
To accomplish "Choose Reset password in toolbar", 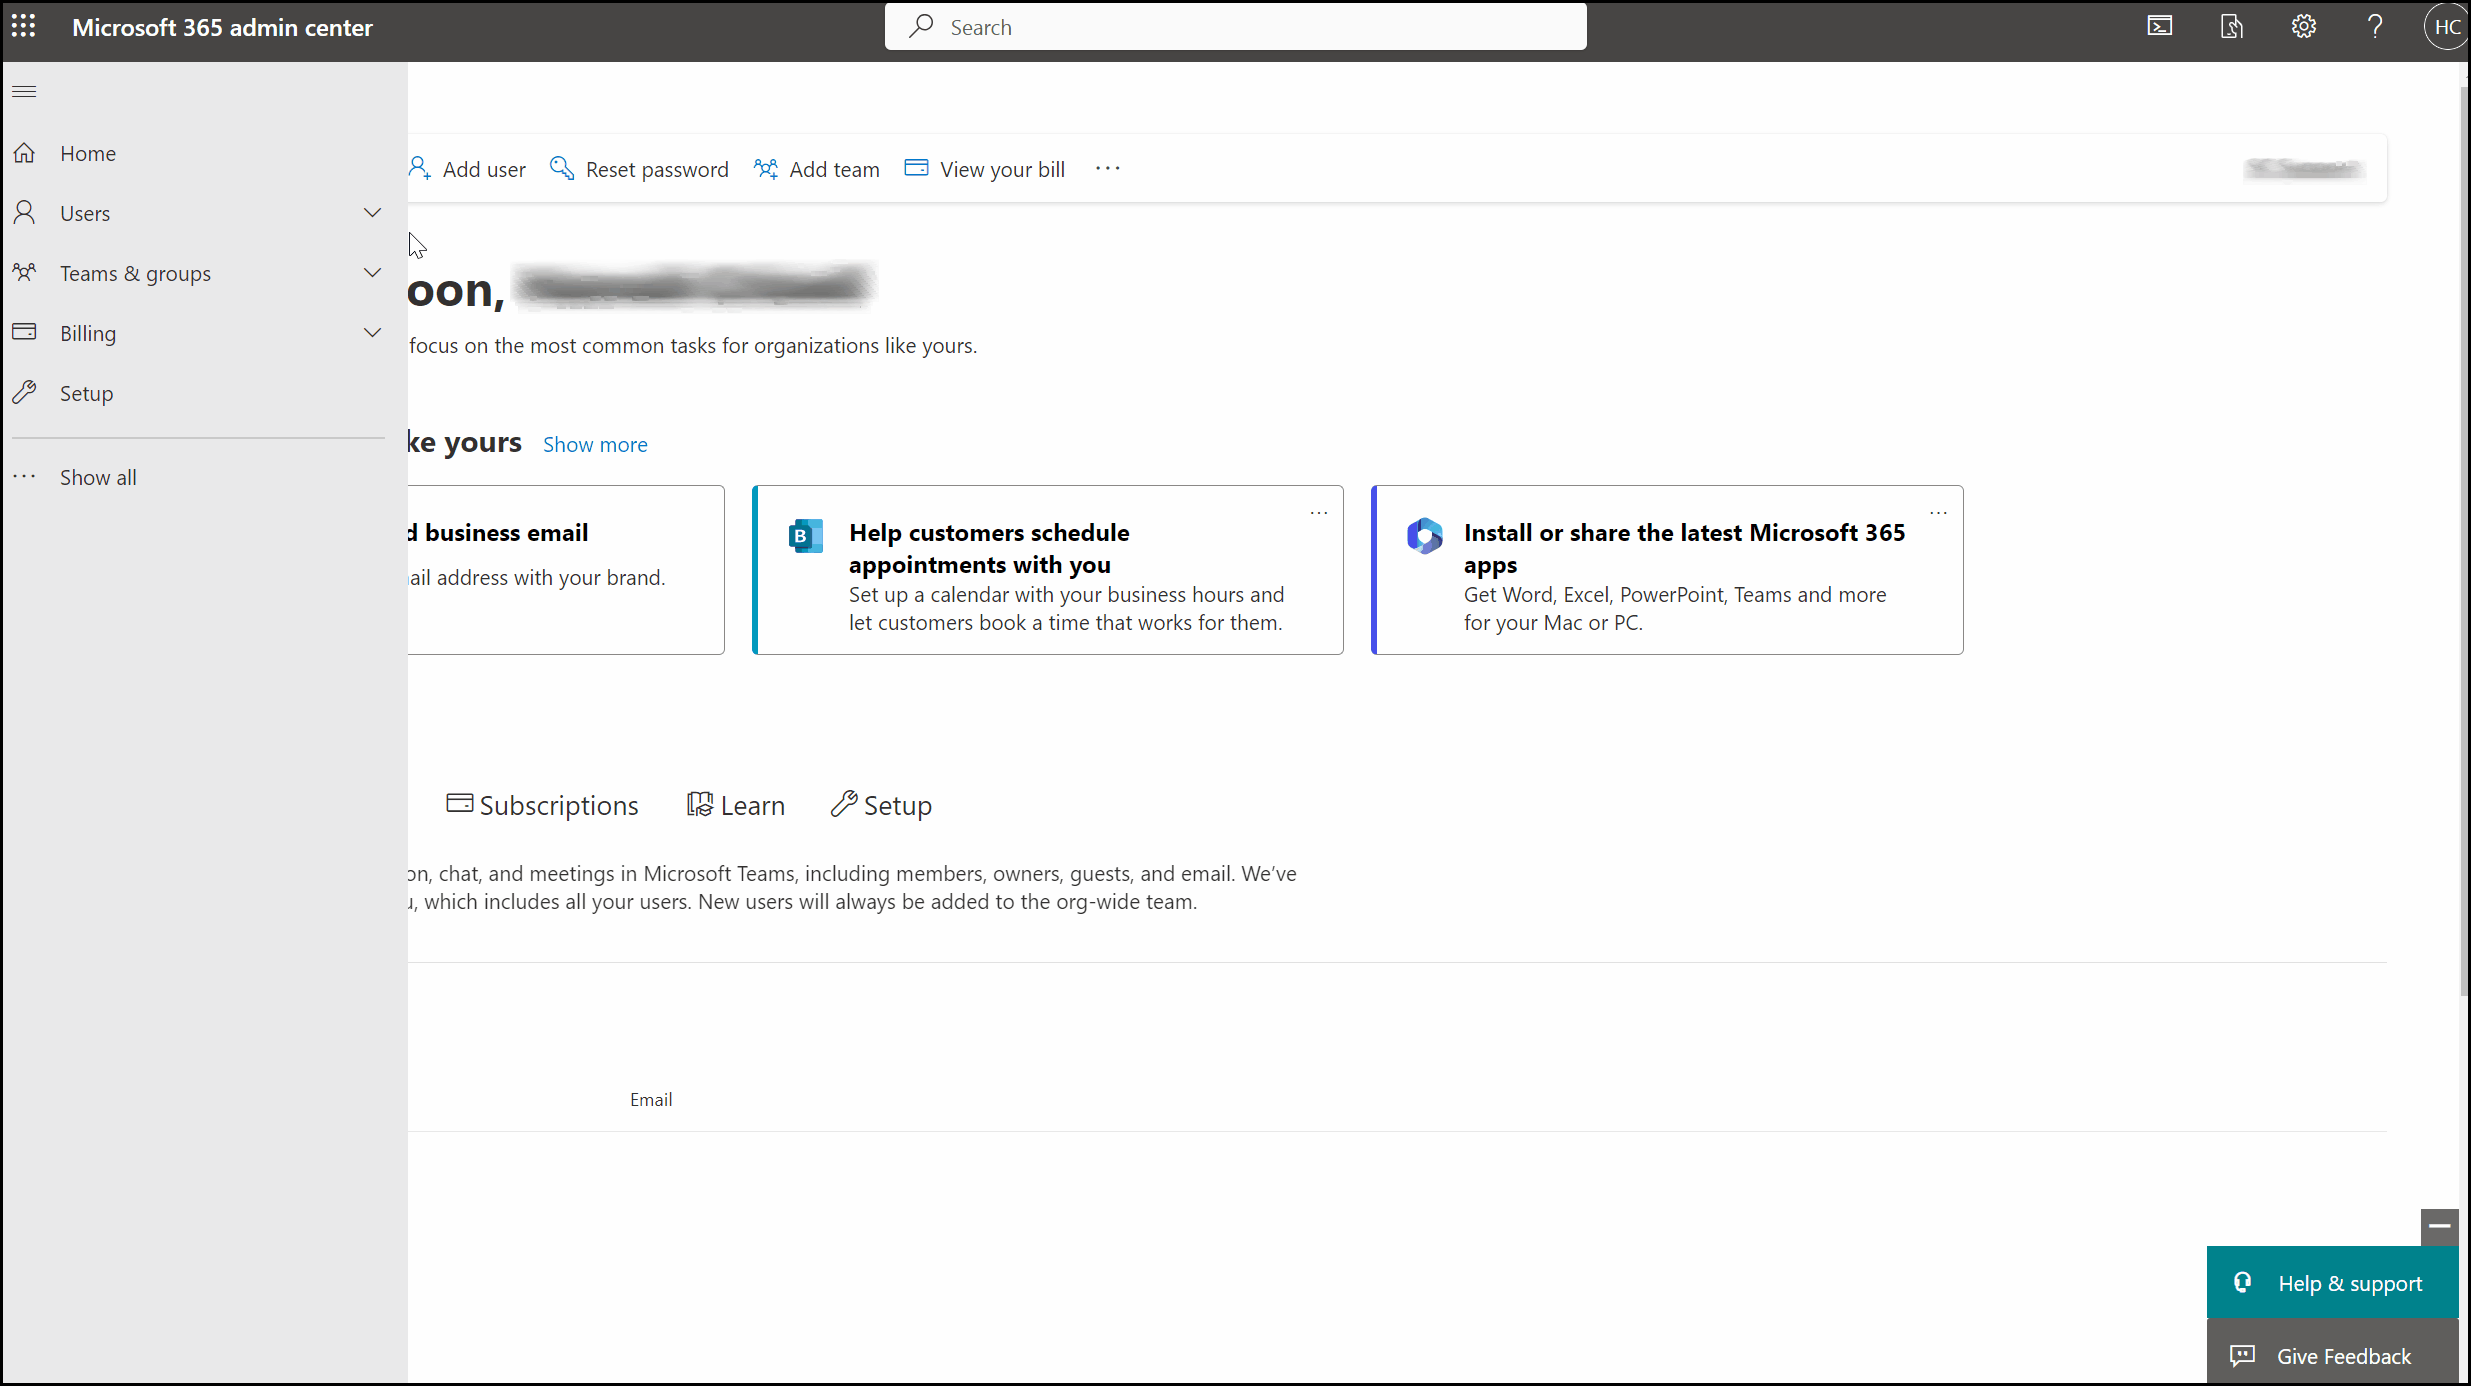I will [639, 169].
